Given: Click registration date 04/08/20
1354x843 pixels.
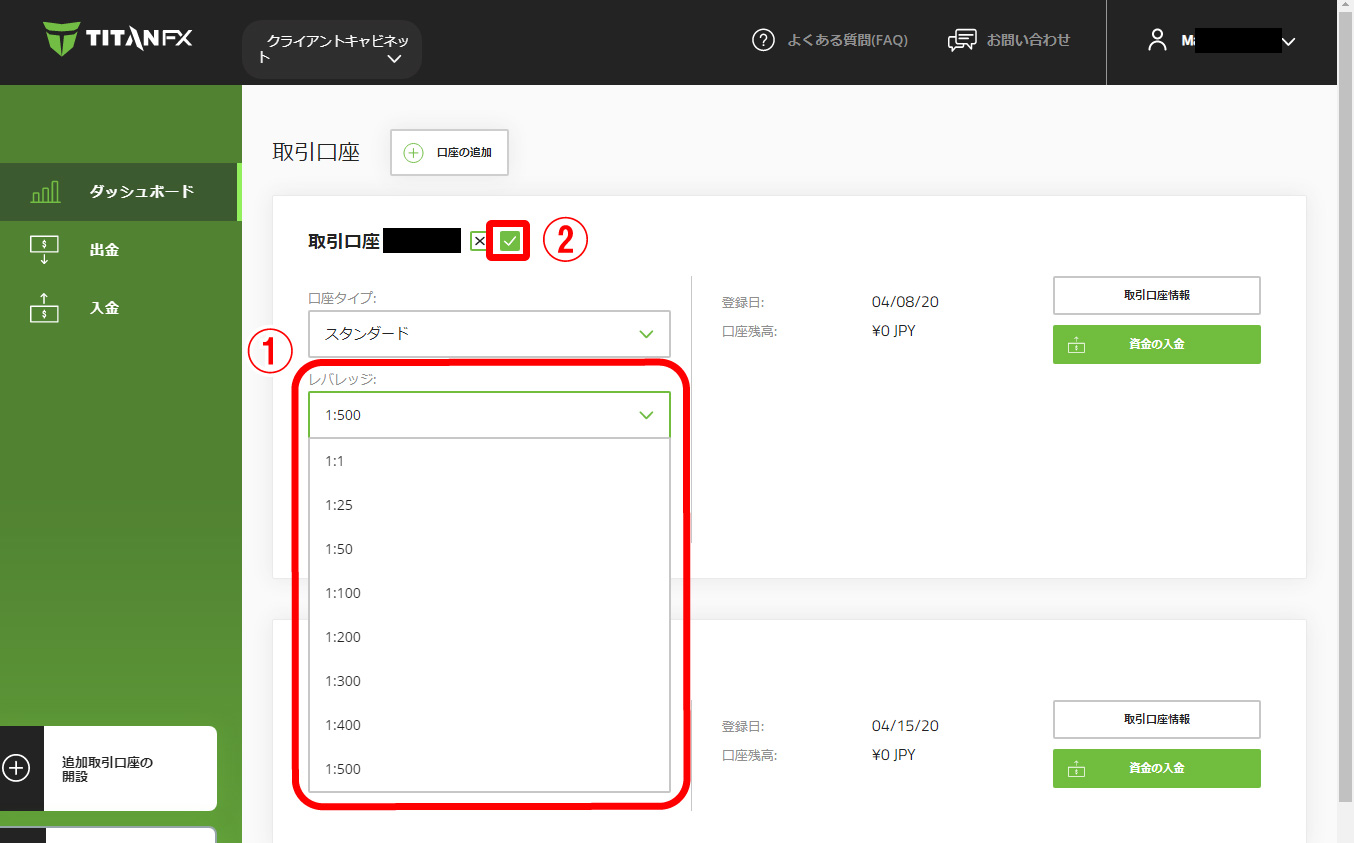Looking at the screenshot, I should 905,302.
